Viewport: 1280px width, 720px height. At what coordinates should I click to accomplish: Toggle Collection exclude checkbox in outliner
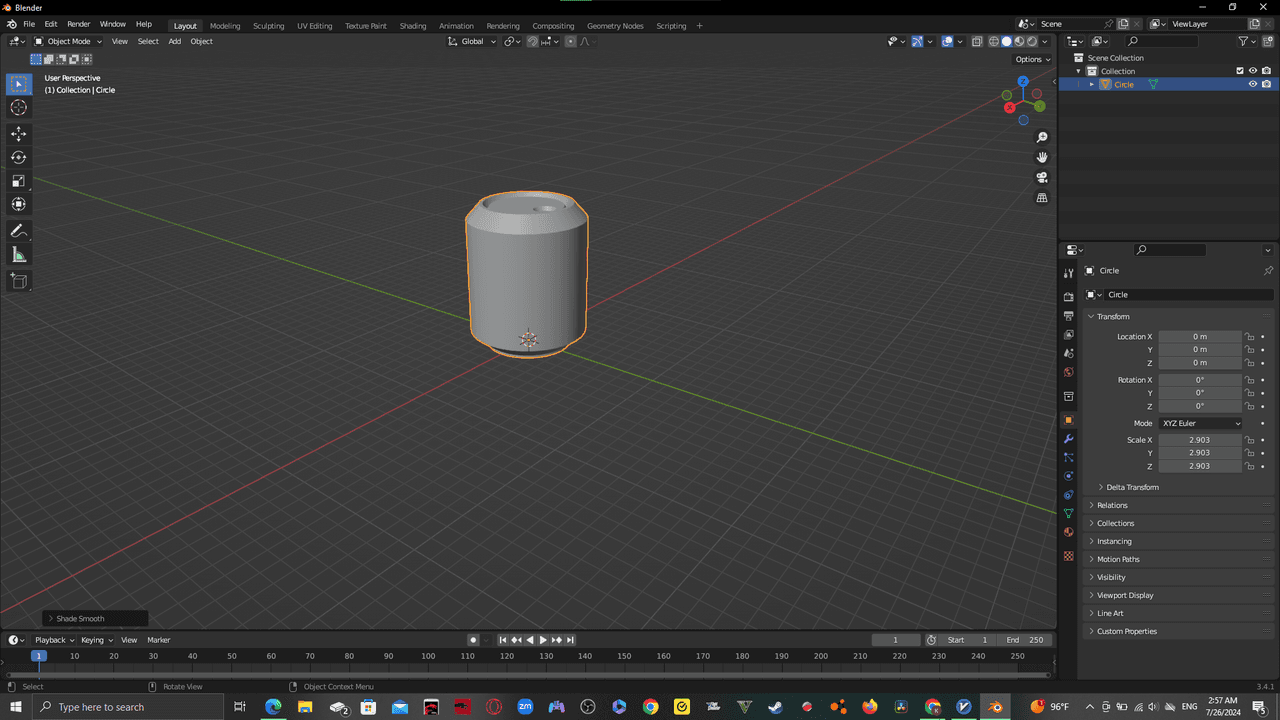1240,71
